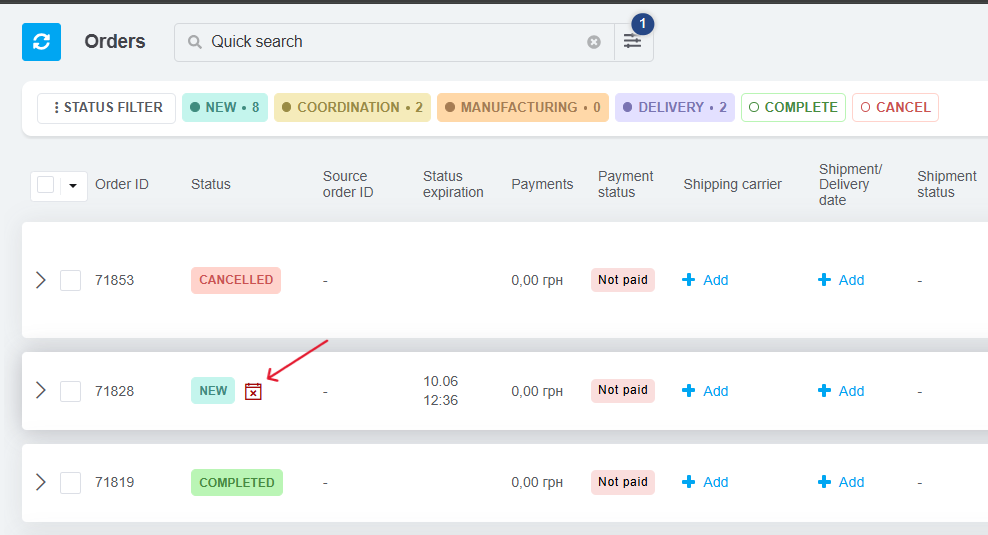Click the blue refresh orders icon
Screen dimensions: 988x535
[42, 42]
